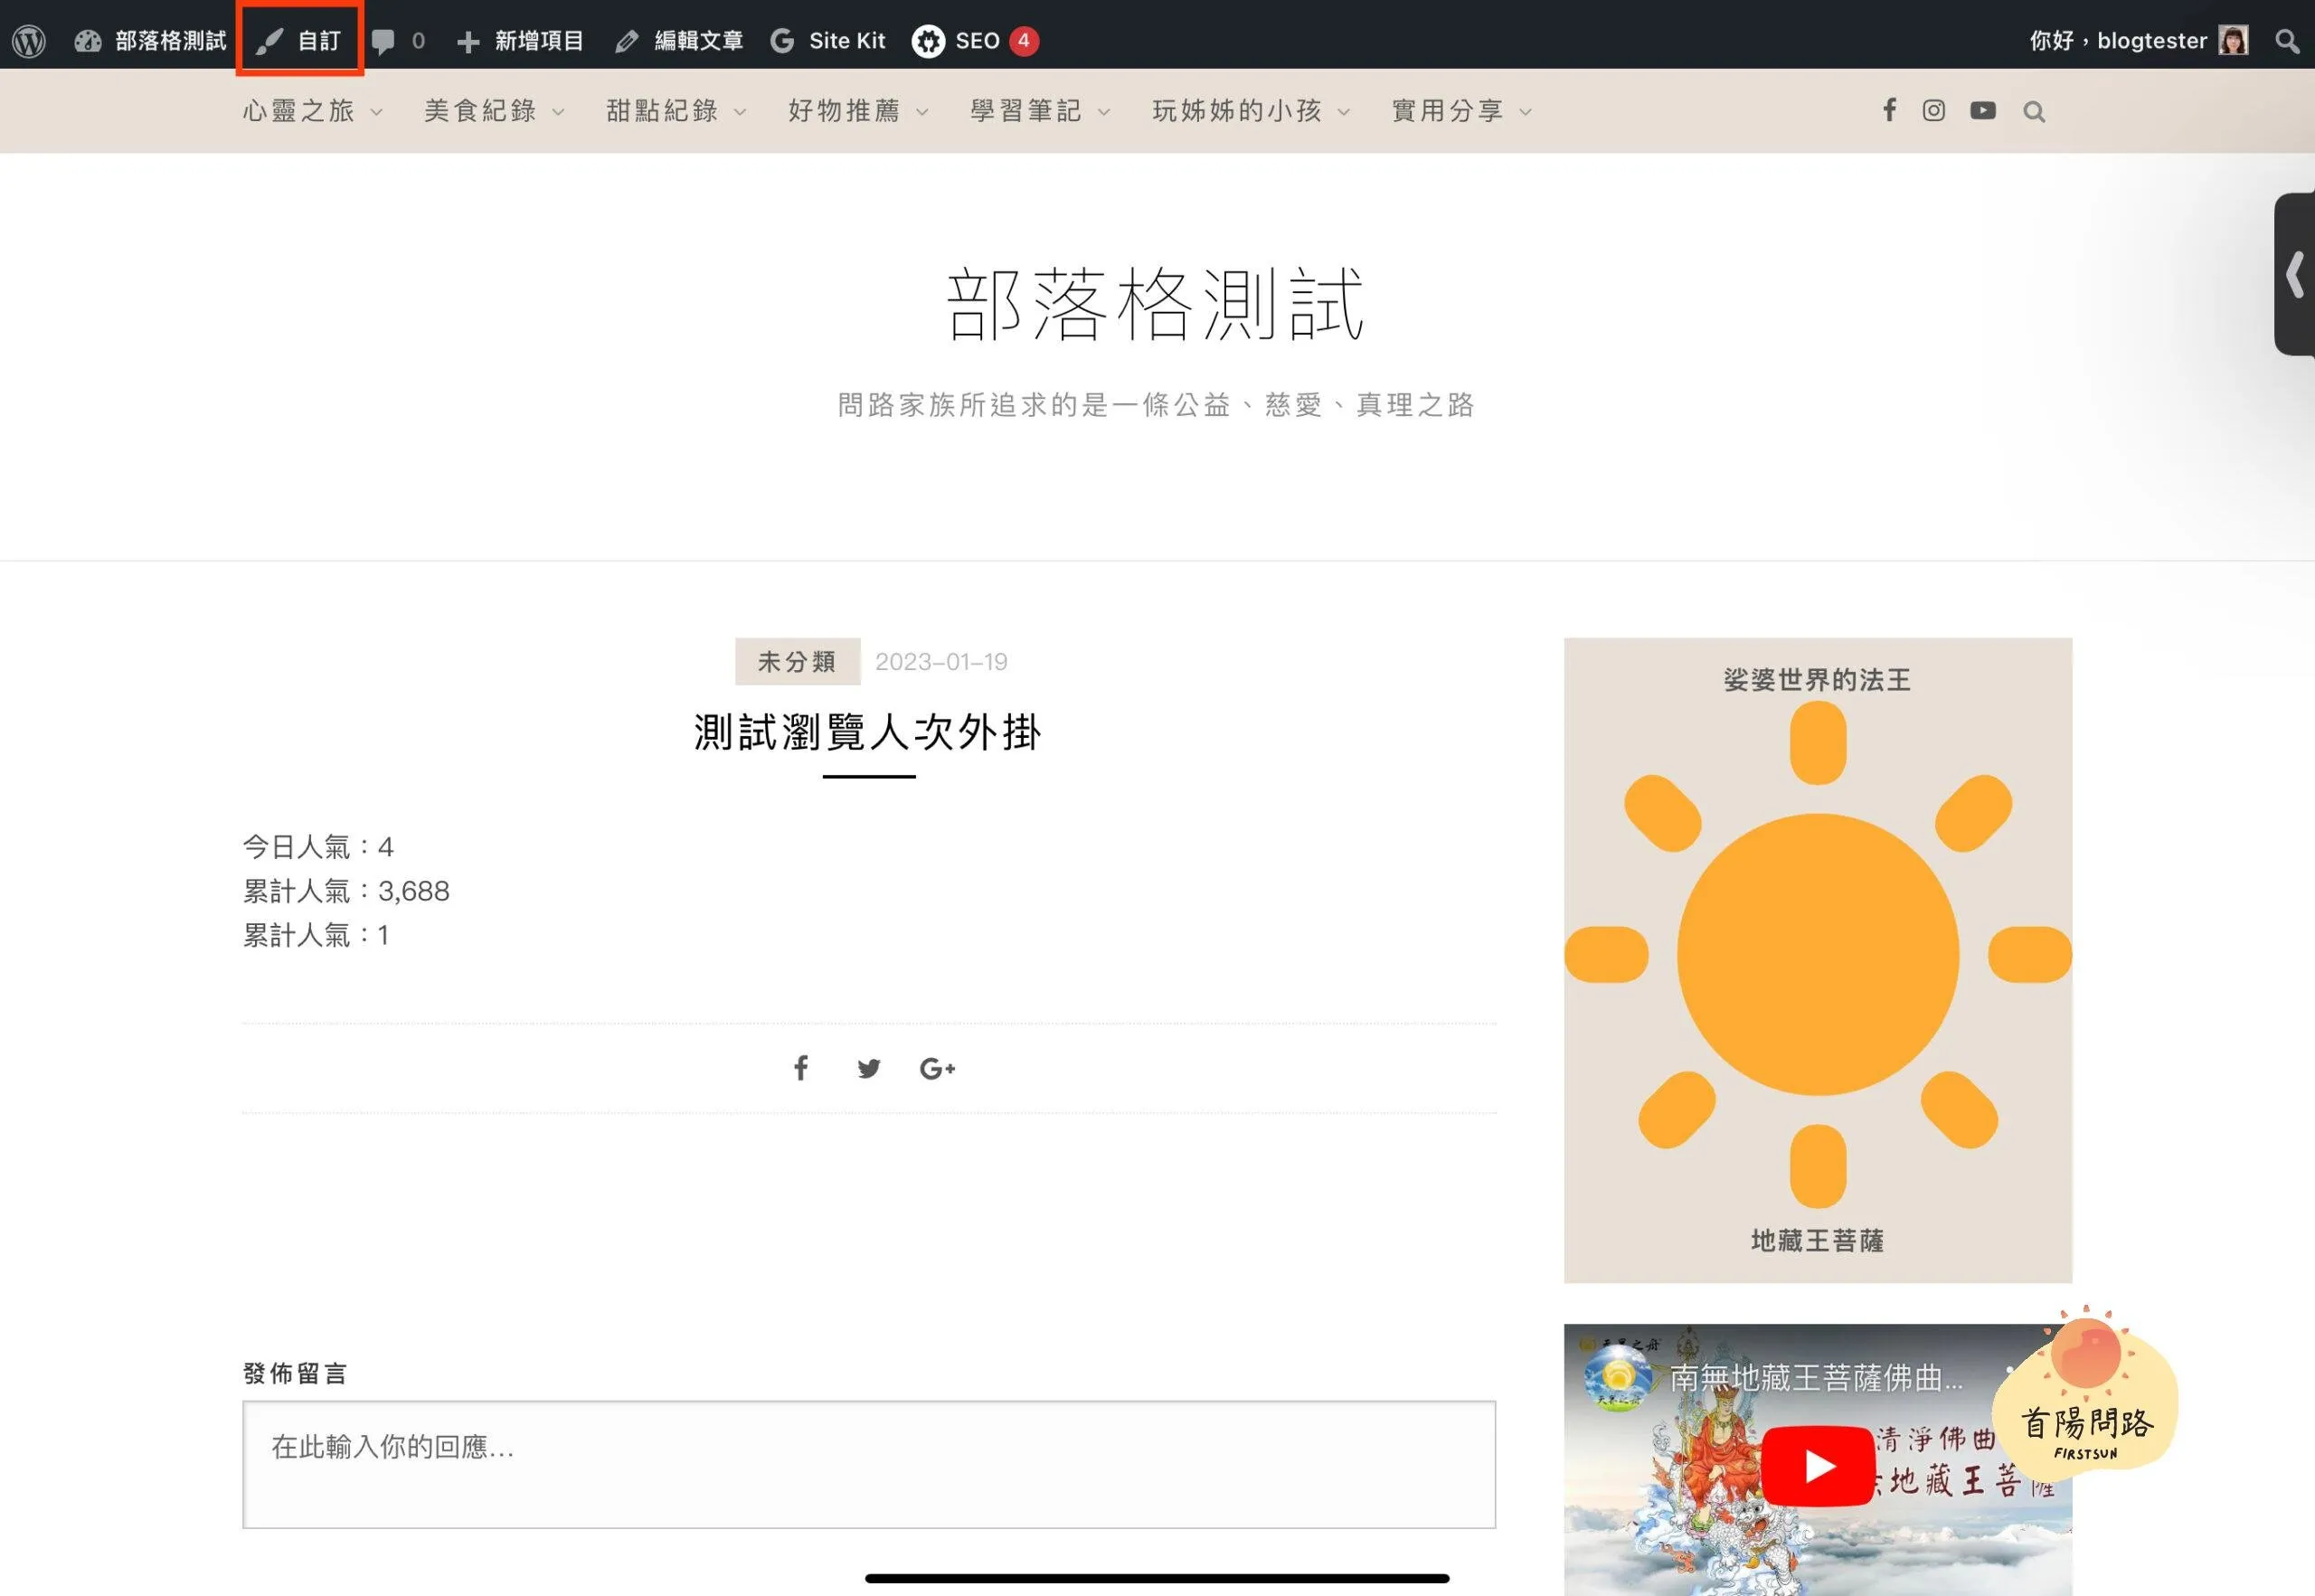Expand the 實用分享 dropdown menu

coord(1461,110)
